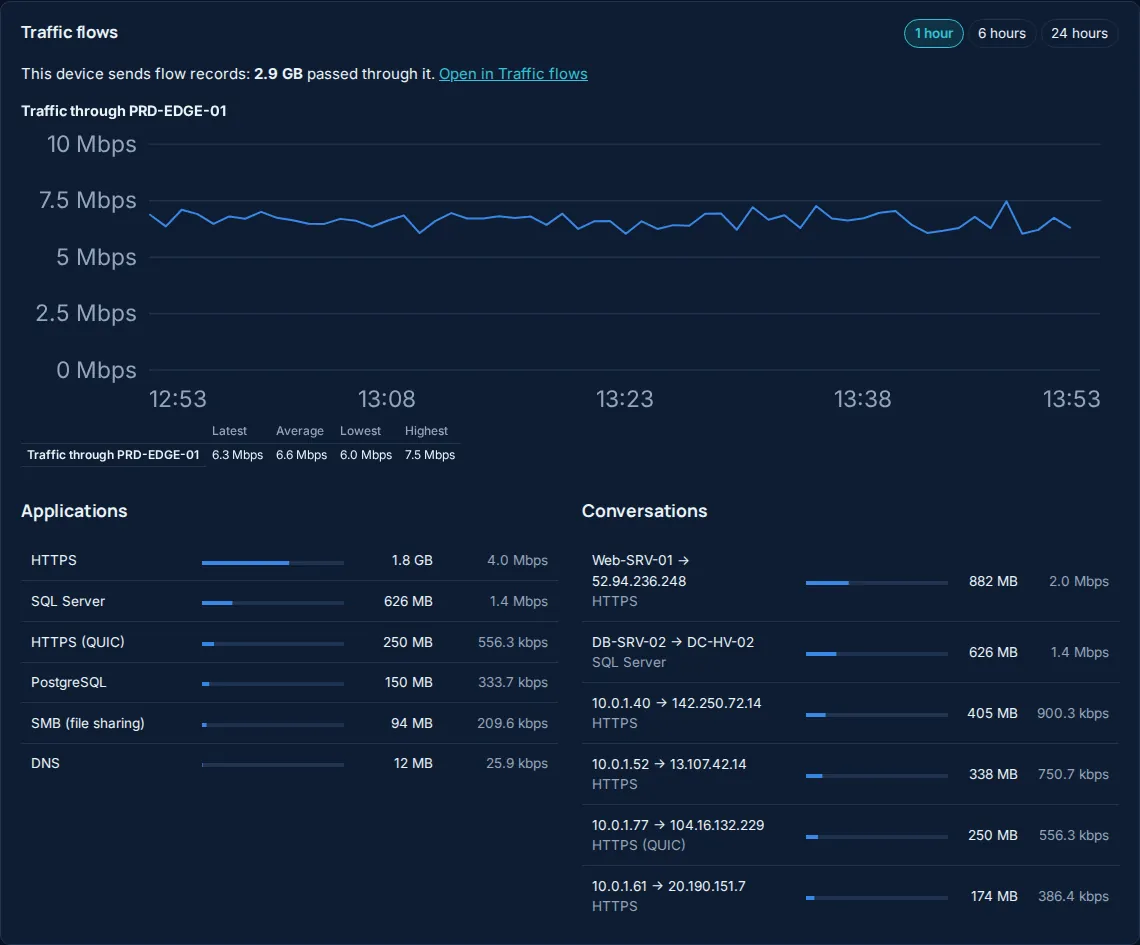1140x945 pixels.
Task: Click the HTTPS (QUIC) application usage bar
Action: [x=273, y=643]
